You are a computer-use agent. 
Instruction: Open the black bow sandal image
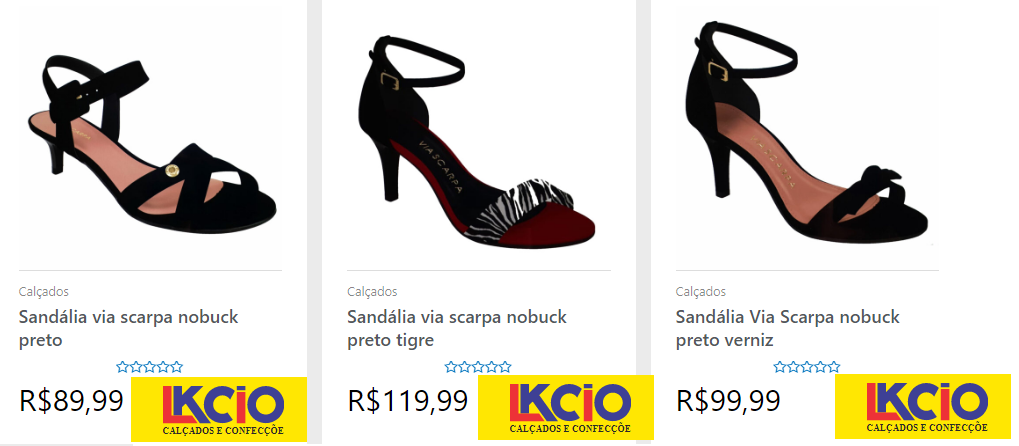[x=806, y=132]
